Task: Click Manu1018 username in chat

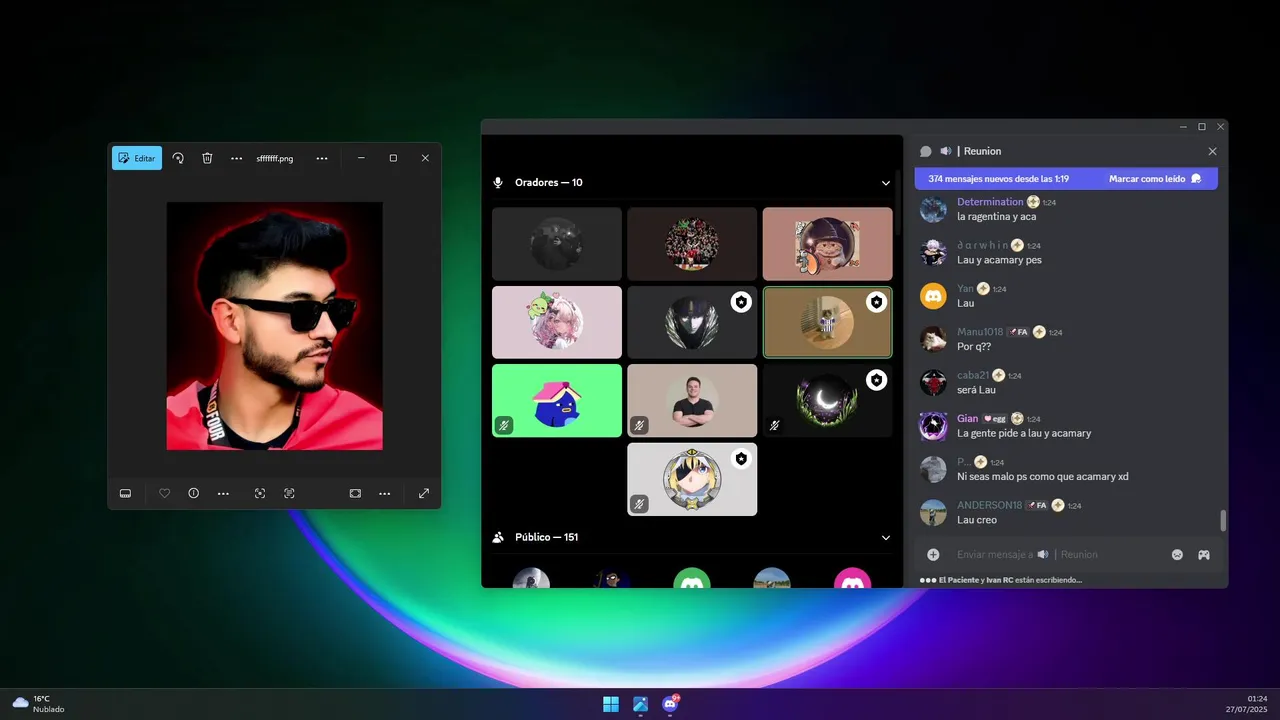Action: 980,332
